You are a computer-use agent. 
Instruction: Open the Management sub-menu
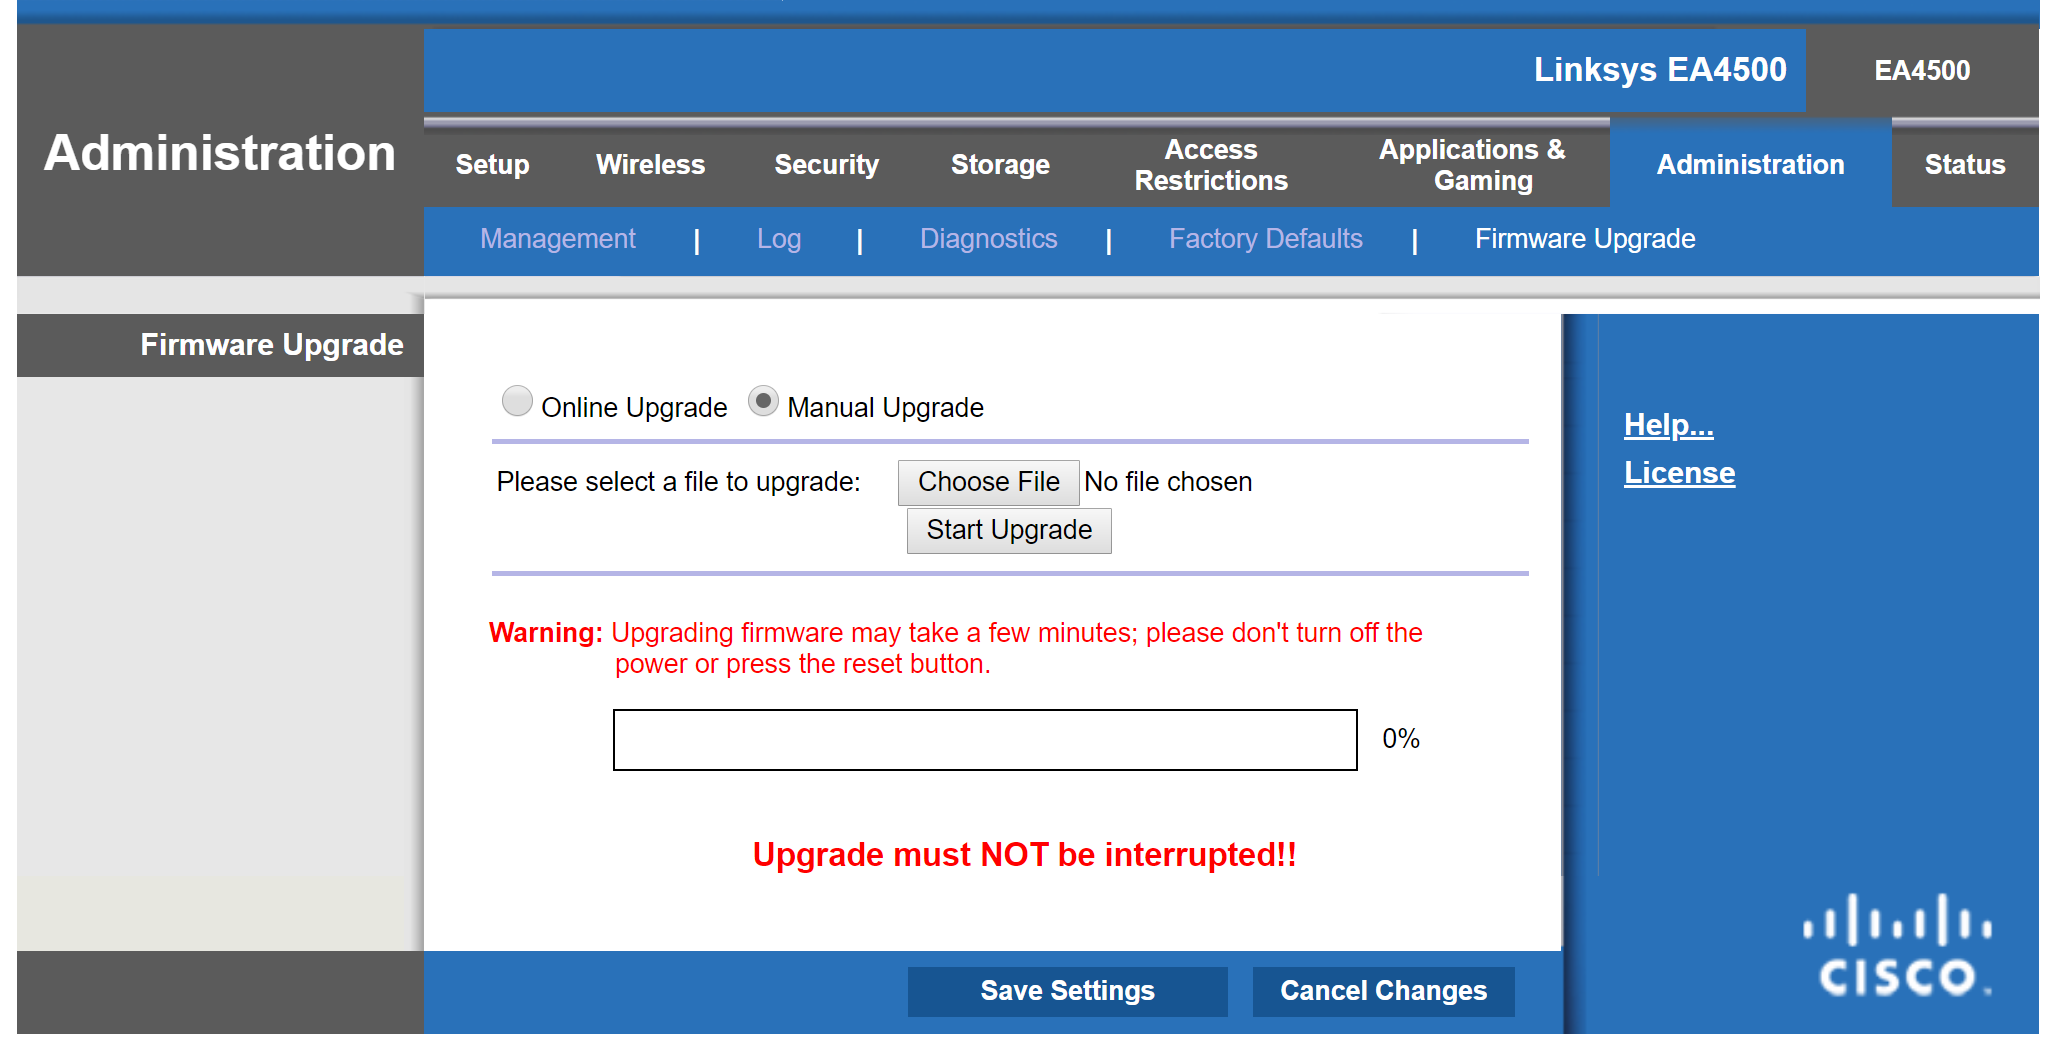(558, 239)
